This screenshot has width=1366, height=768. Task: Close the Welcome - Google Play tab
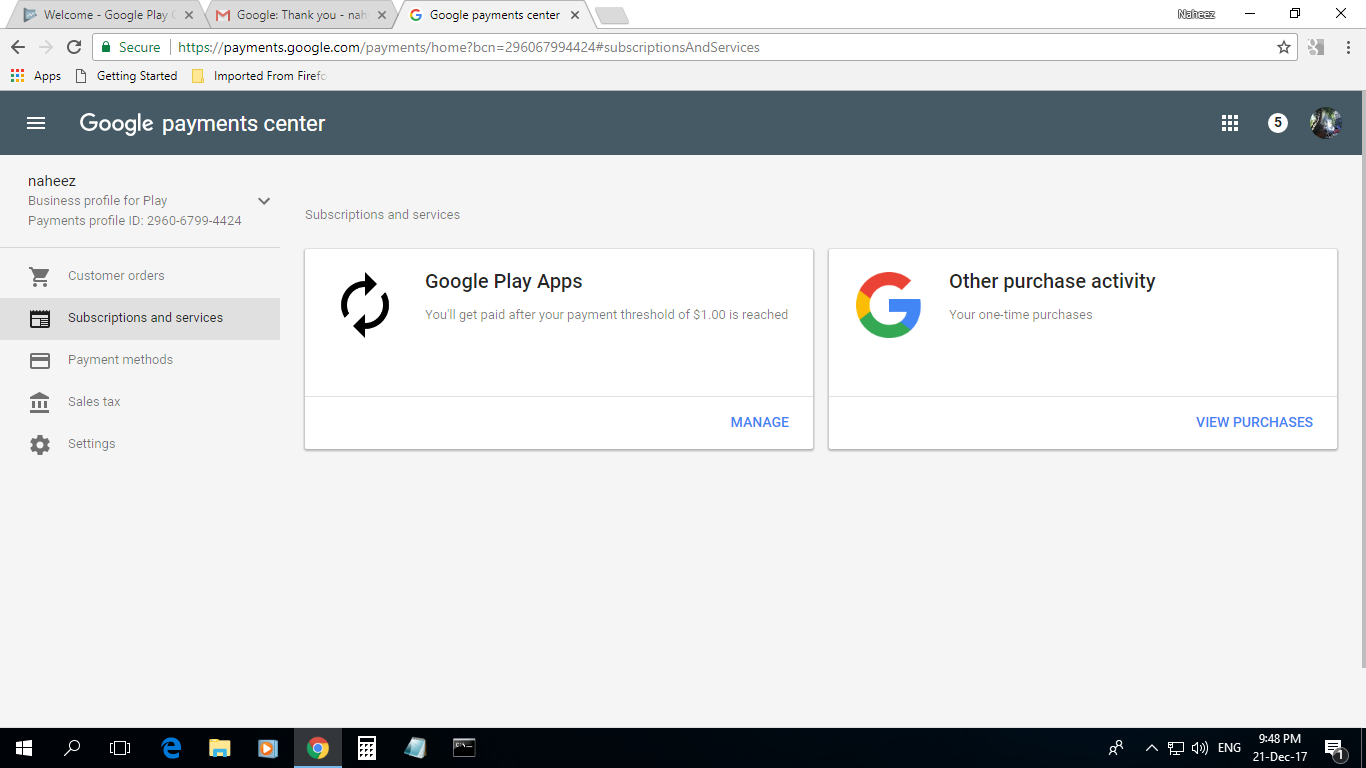pyautogui.click(x=189, y=15)
